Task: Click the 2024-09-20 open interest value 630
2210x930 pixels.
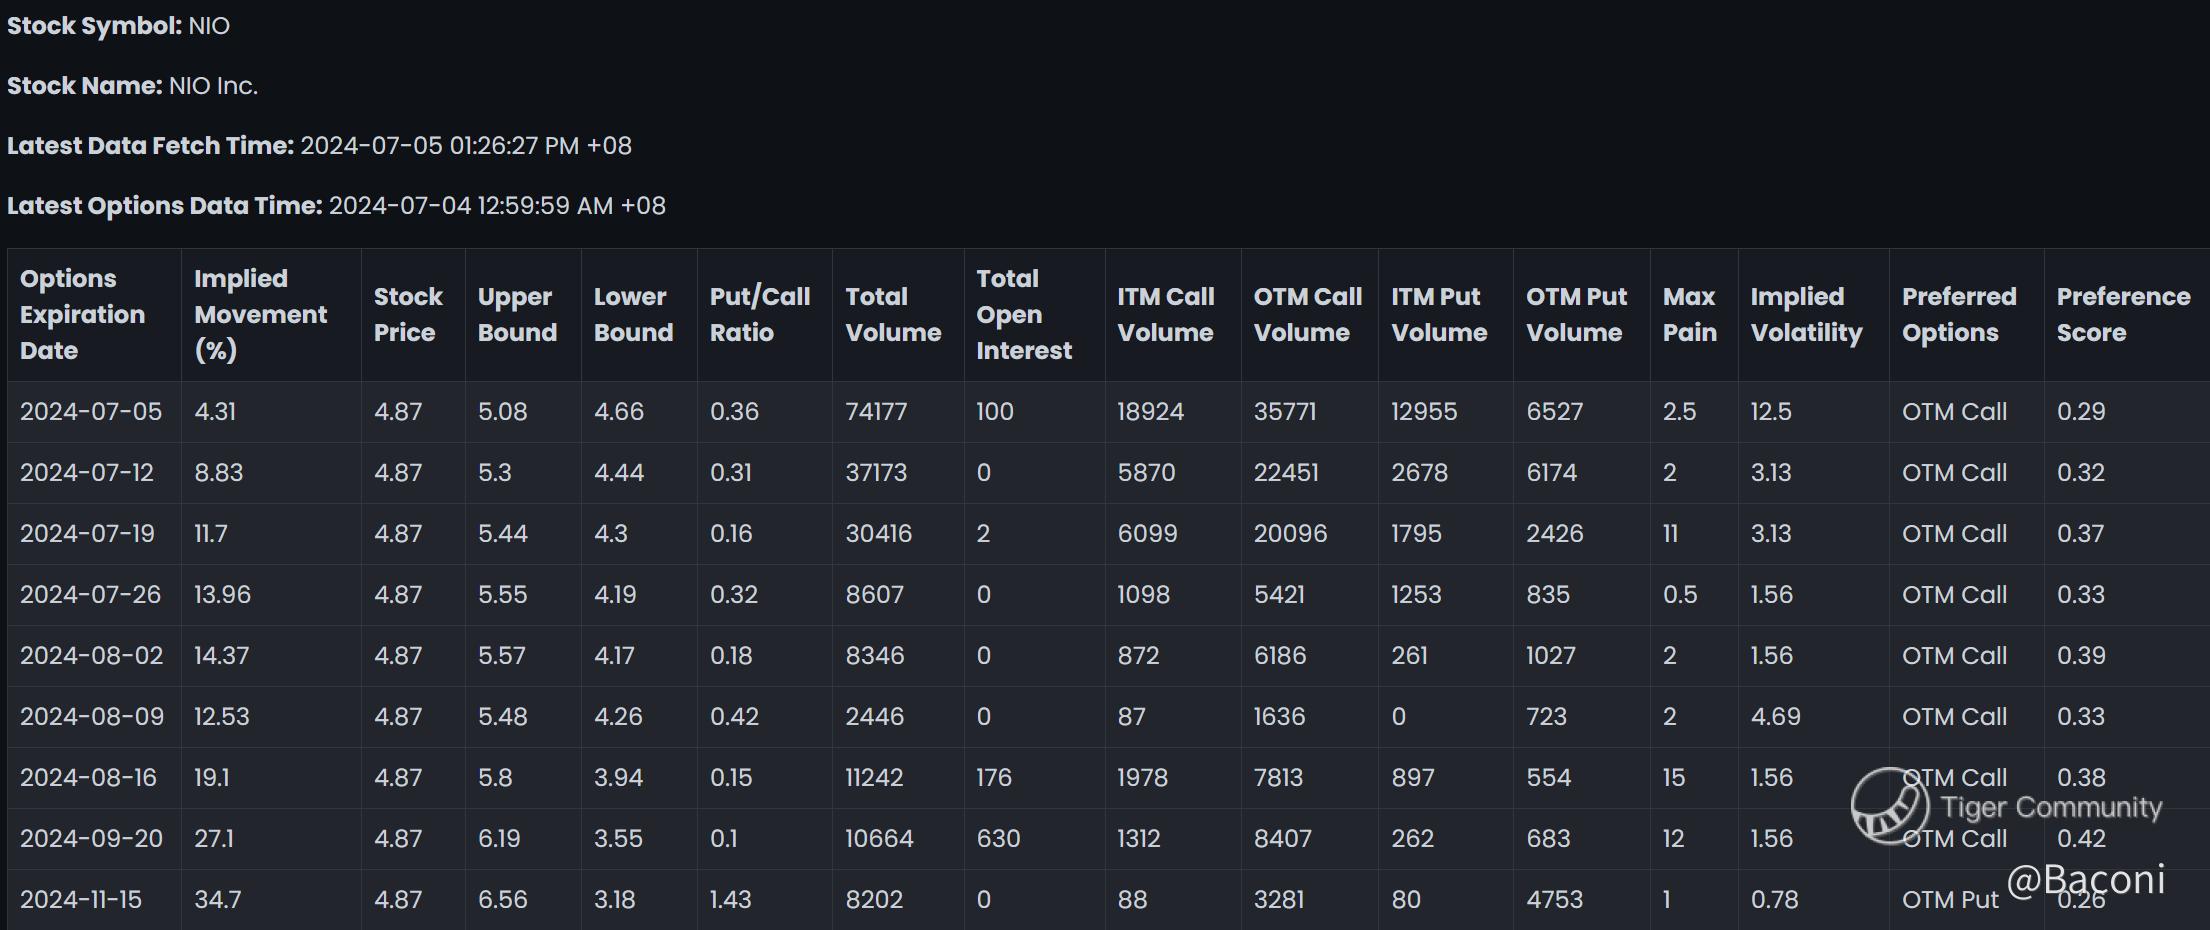Action: [x=998, y=838]
